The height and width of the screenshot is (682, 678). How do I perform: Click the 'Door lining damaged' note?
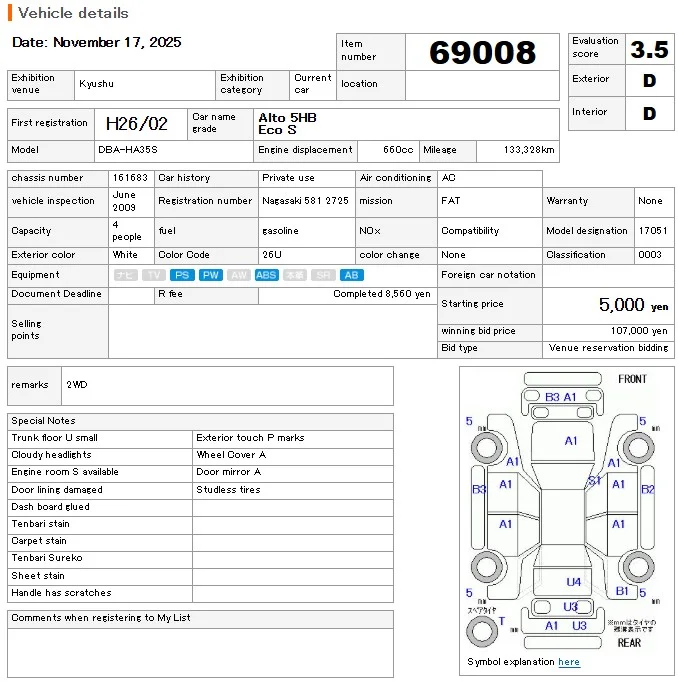point(57,489)
